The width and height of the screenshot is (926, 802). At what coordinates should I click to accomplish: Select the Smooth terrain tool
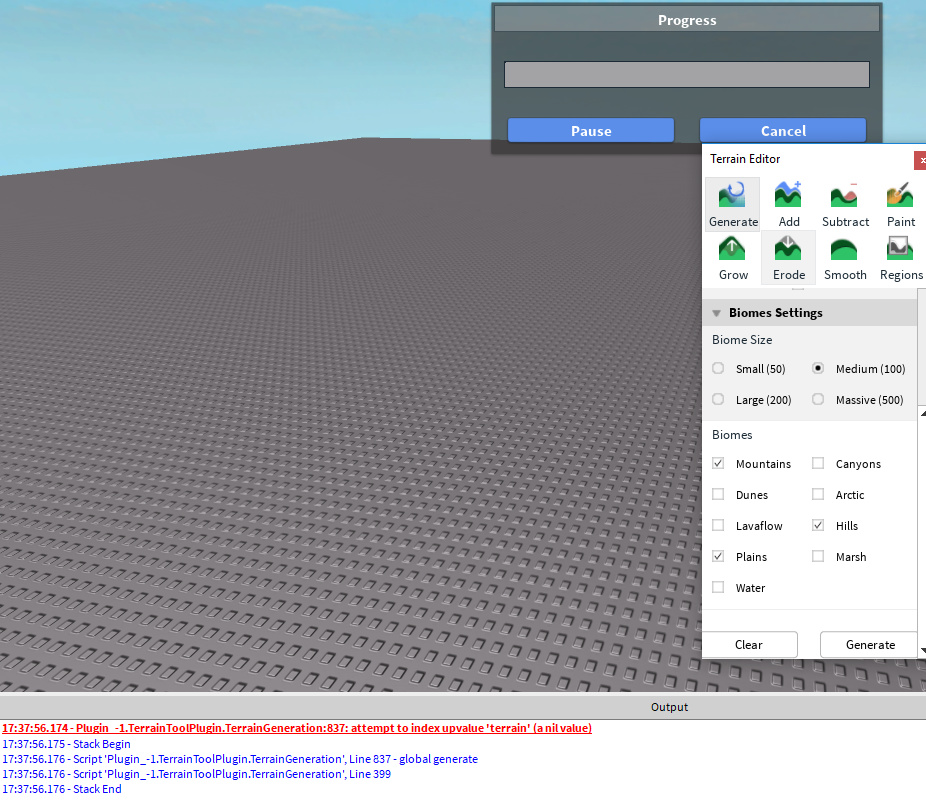(x=845, y=257)
